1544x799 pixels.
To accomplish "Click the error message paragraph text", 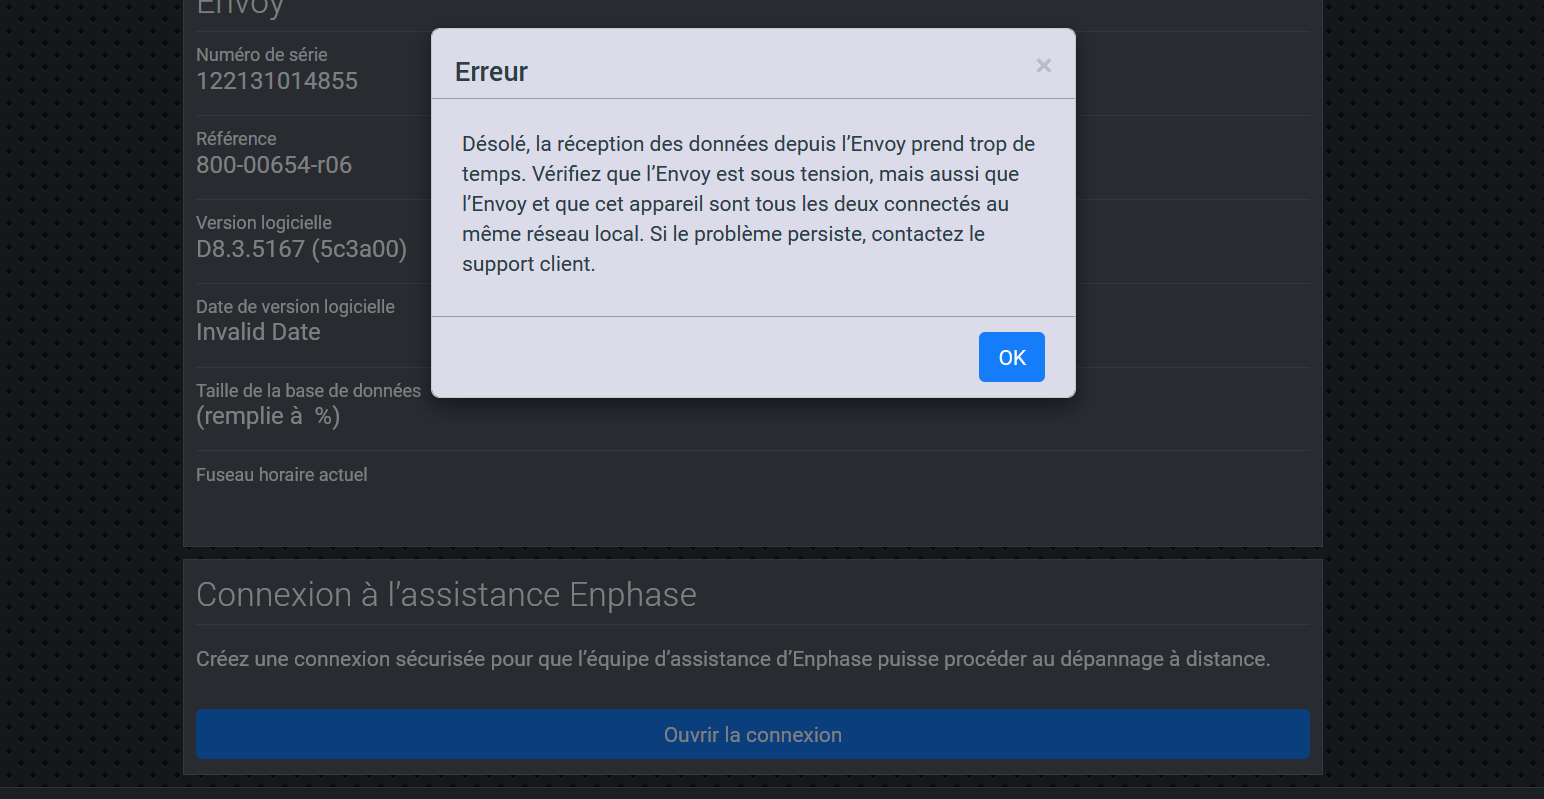I will click(x=749, y=204).
